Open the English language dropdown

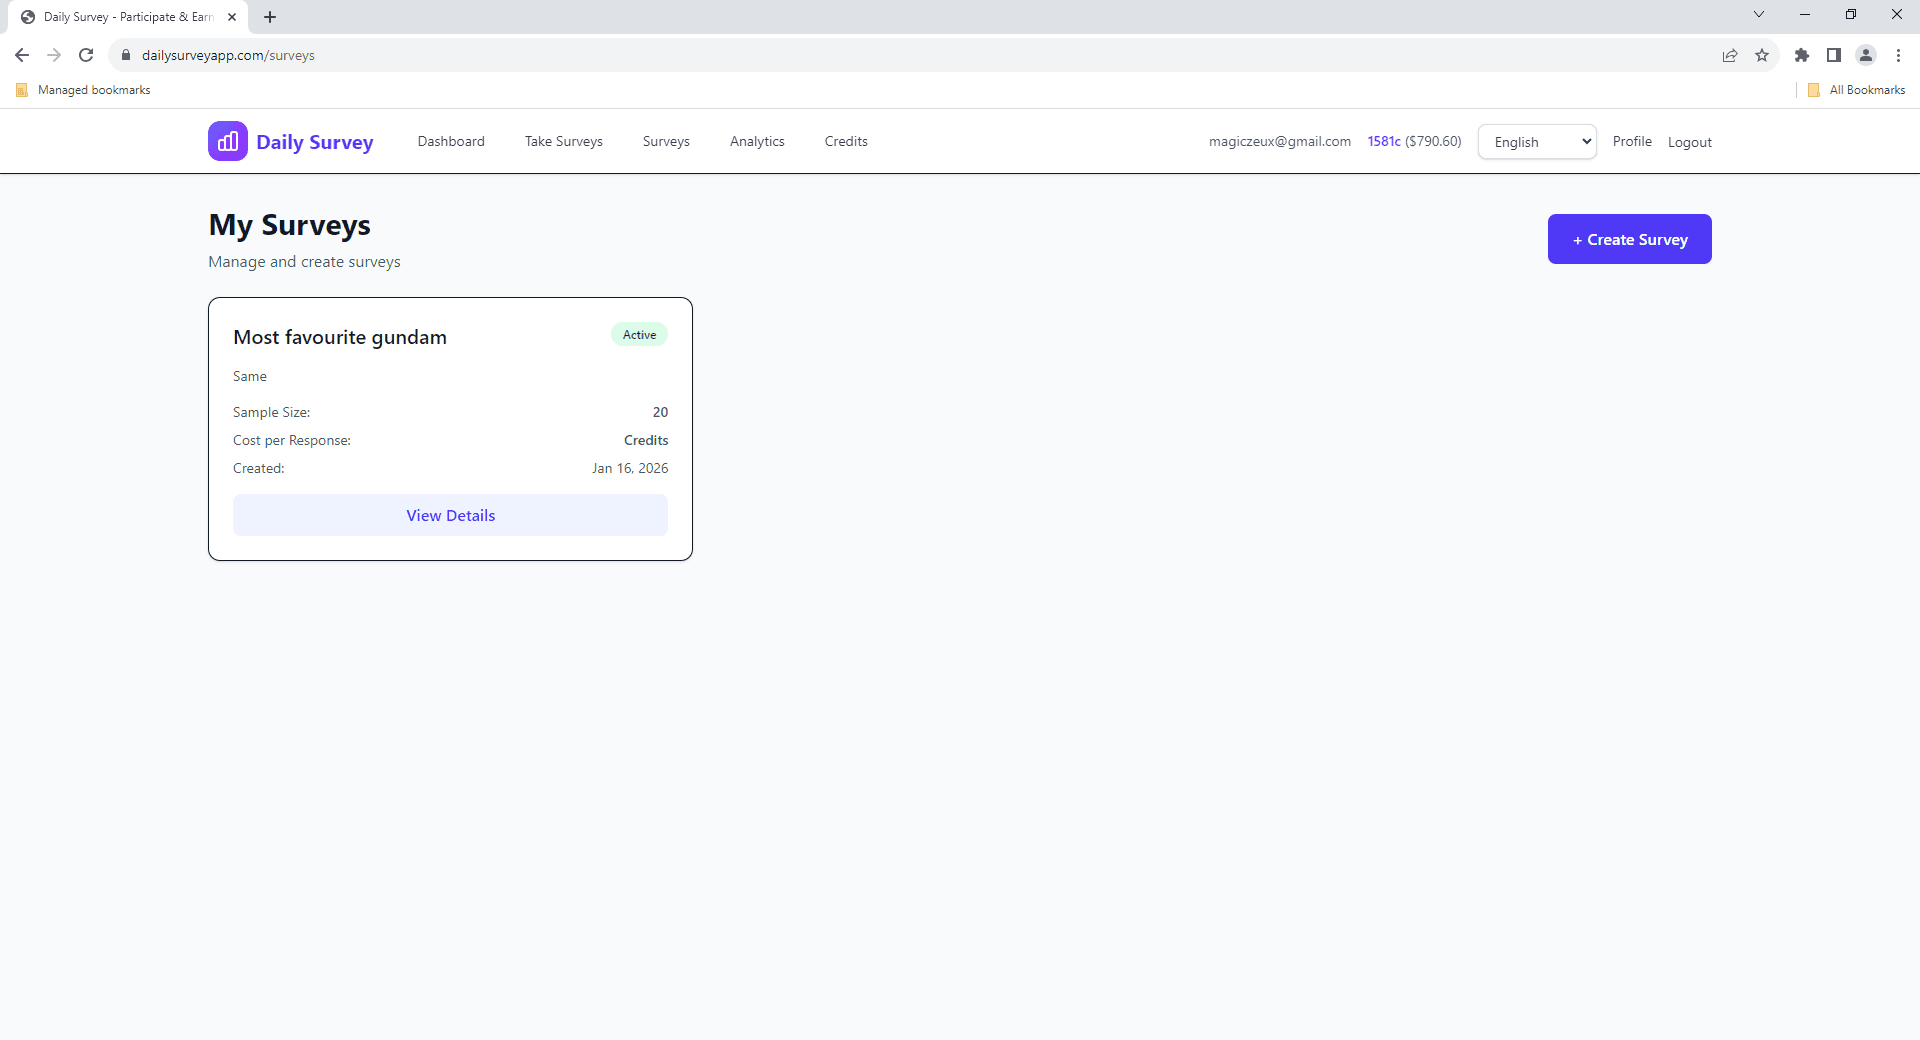pyautogui.click(x=1536, y=141)
